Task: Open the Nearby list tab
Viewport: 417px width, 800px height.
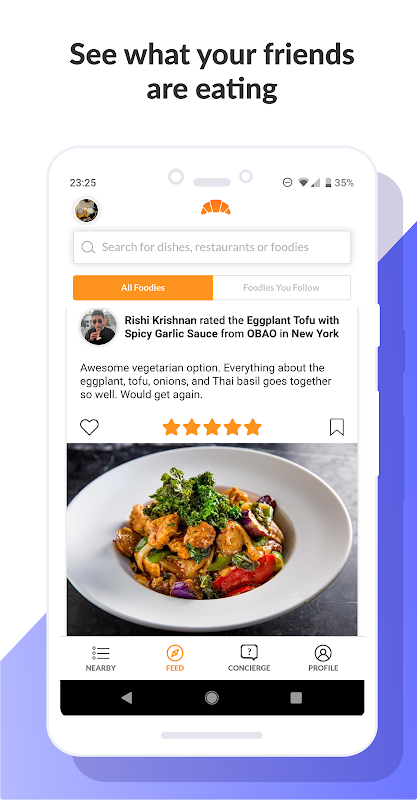Action: pyautogui.click(x=101, y=659)
